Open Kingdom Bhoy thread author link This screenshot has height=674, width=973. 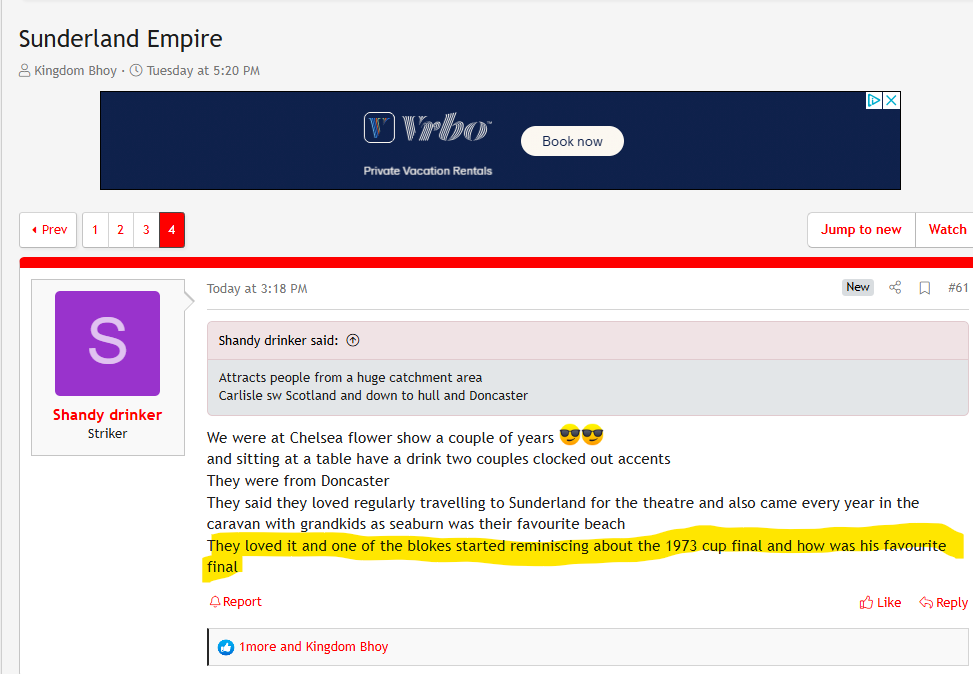pyautogui.click(x=75, y=71)
